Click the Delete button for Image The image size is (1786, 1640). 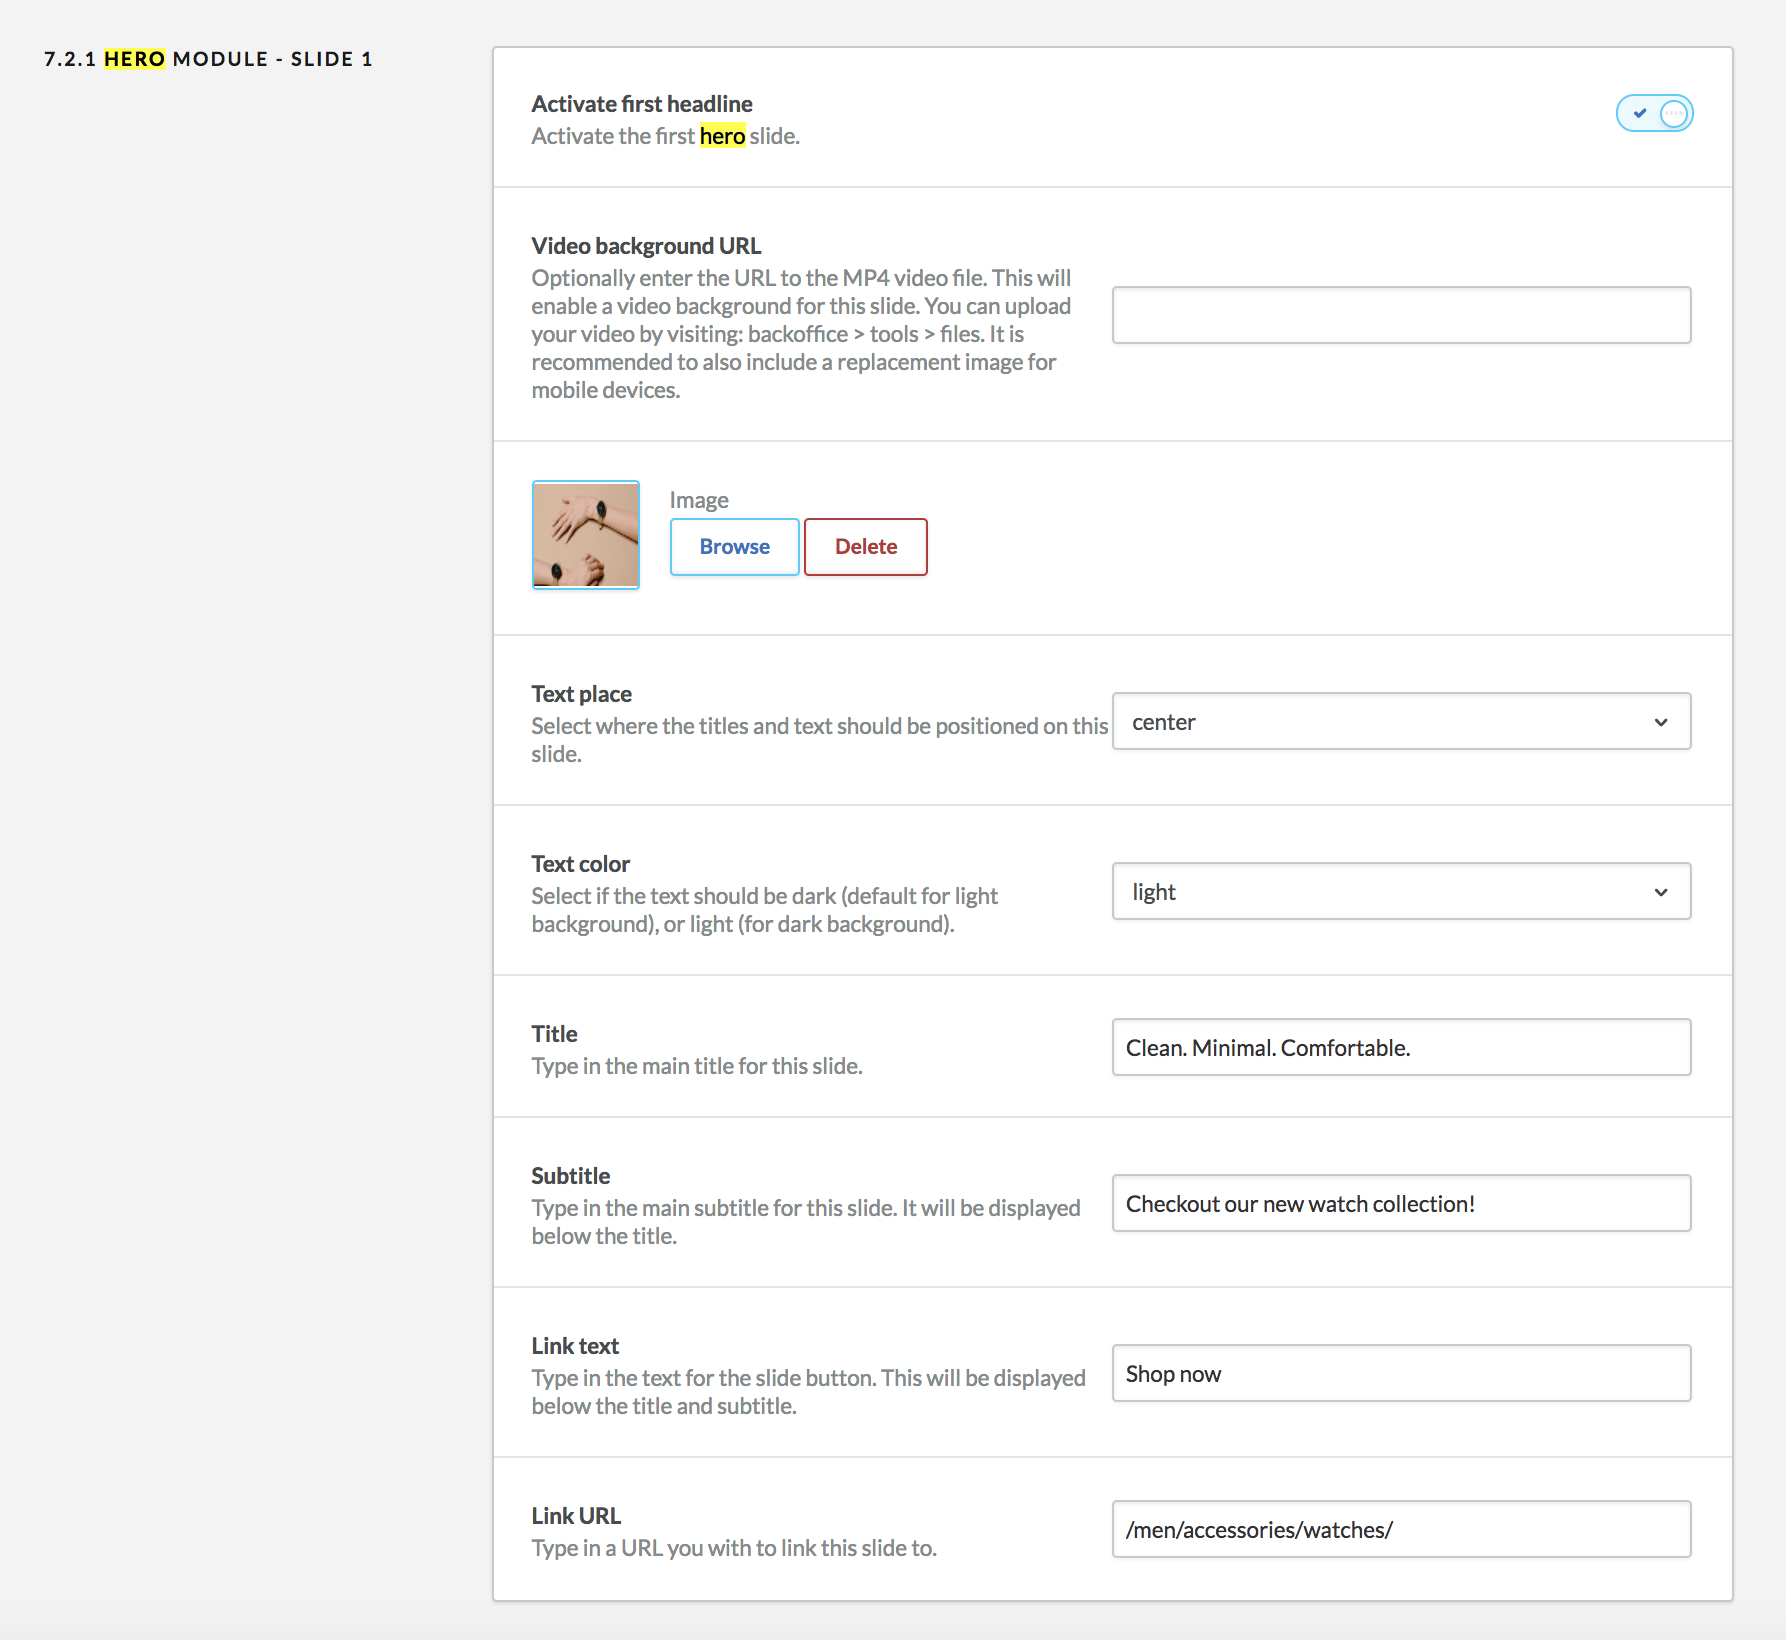click(x=866, y=547)
